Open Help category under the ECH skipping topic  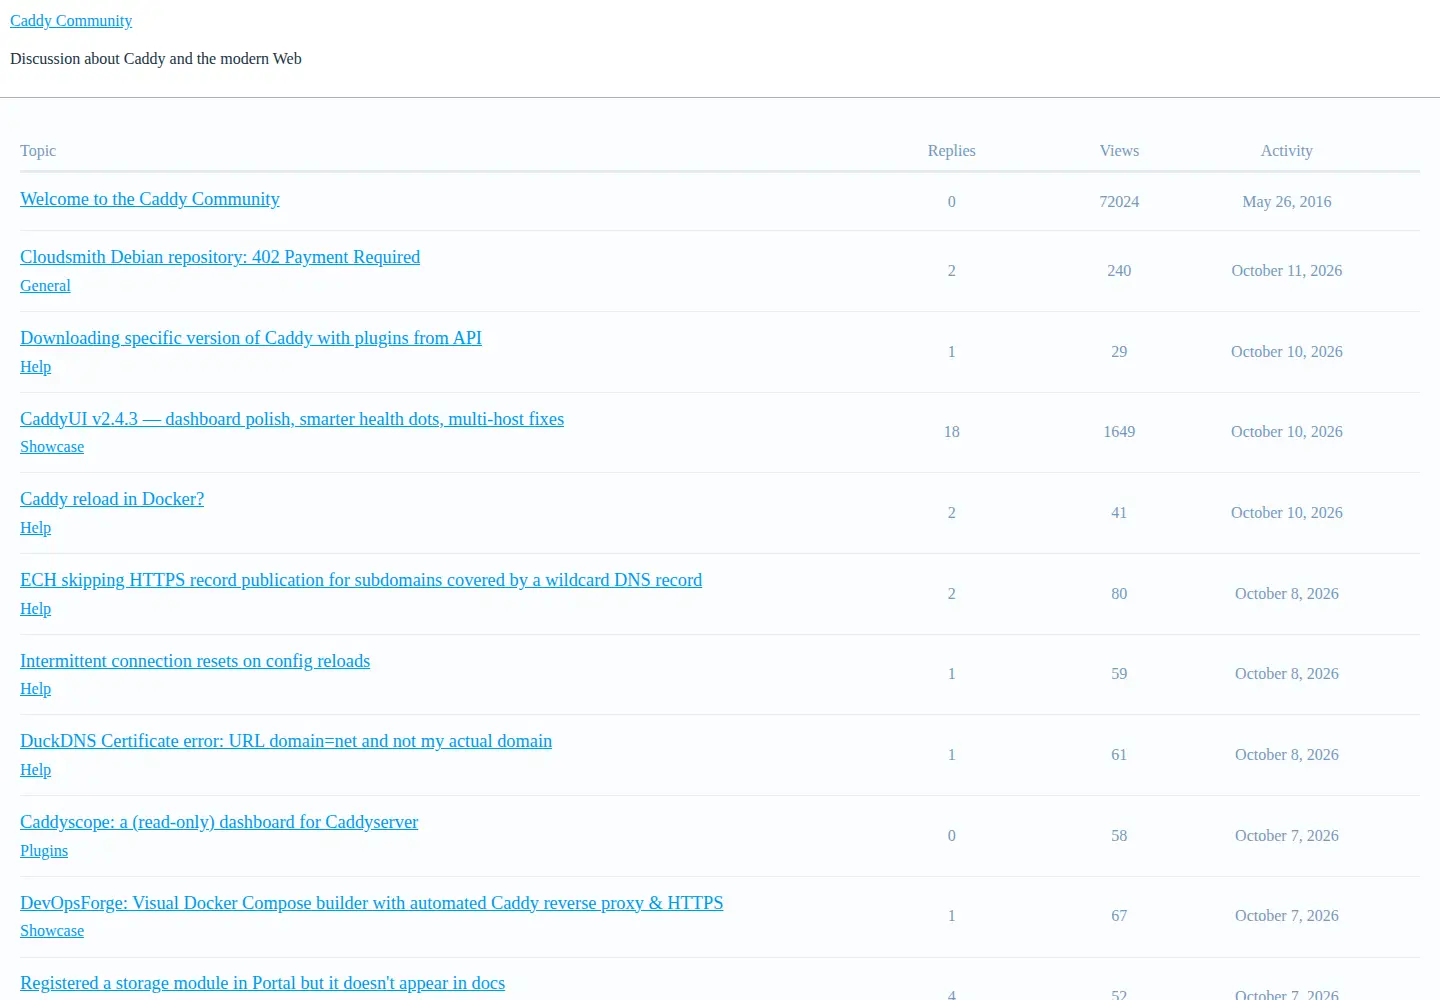(x=35, y=609)
